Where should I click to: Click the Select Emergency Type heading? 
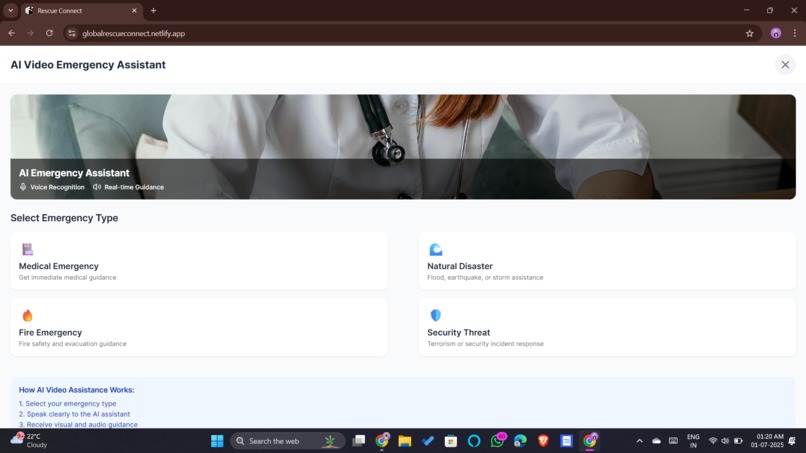(64, 218)
